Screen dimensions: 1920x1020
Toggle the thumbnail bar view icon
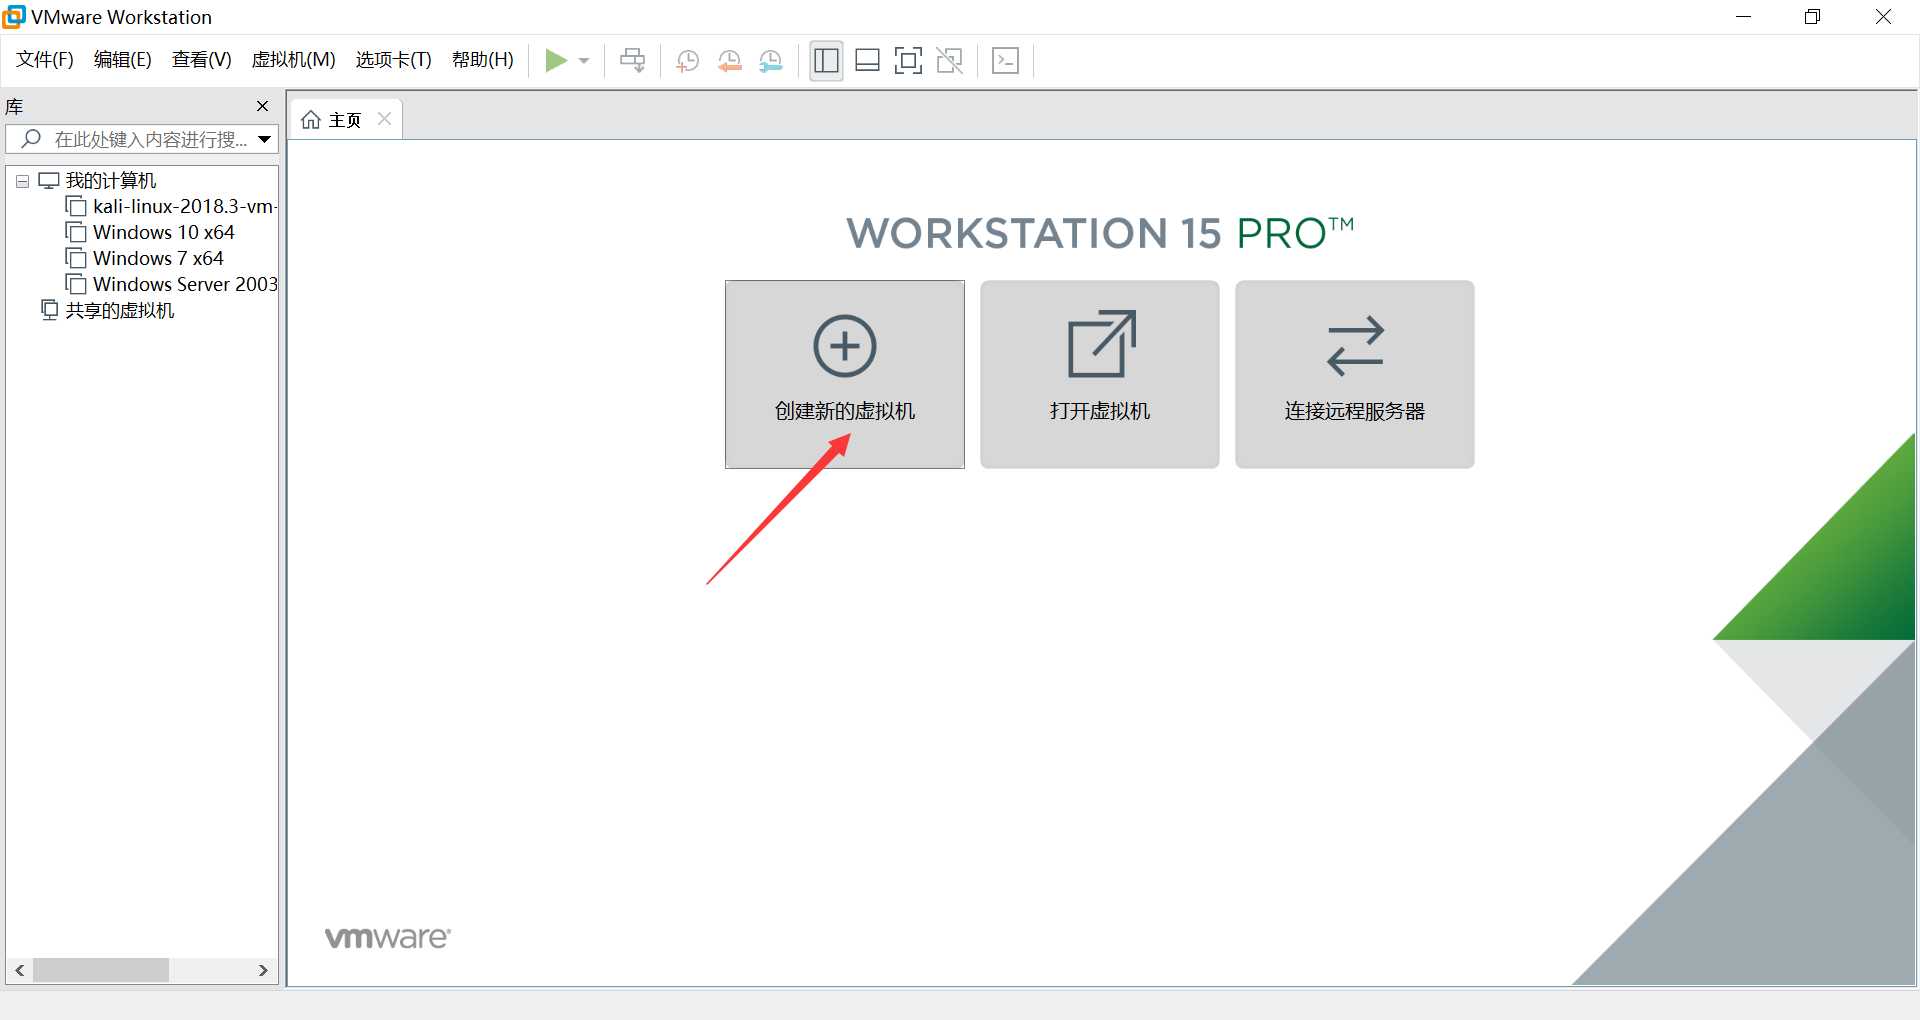(x=868, y=61)
